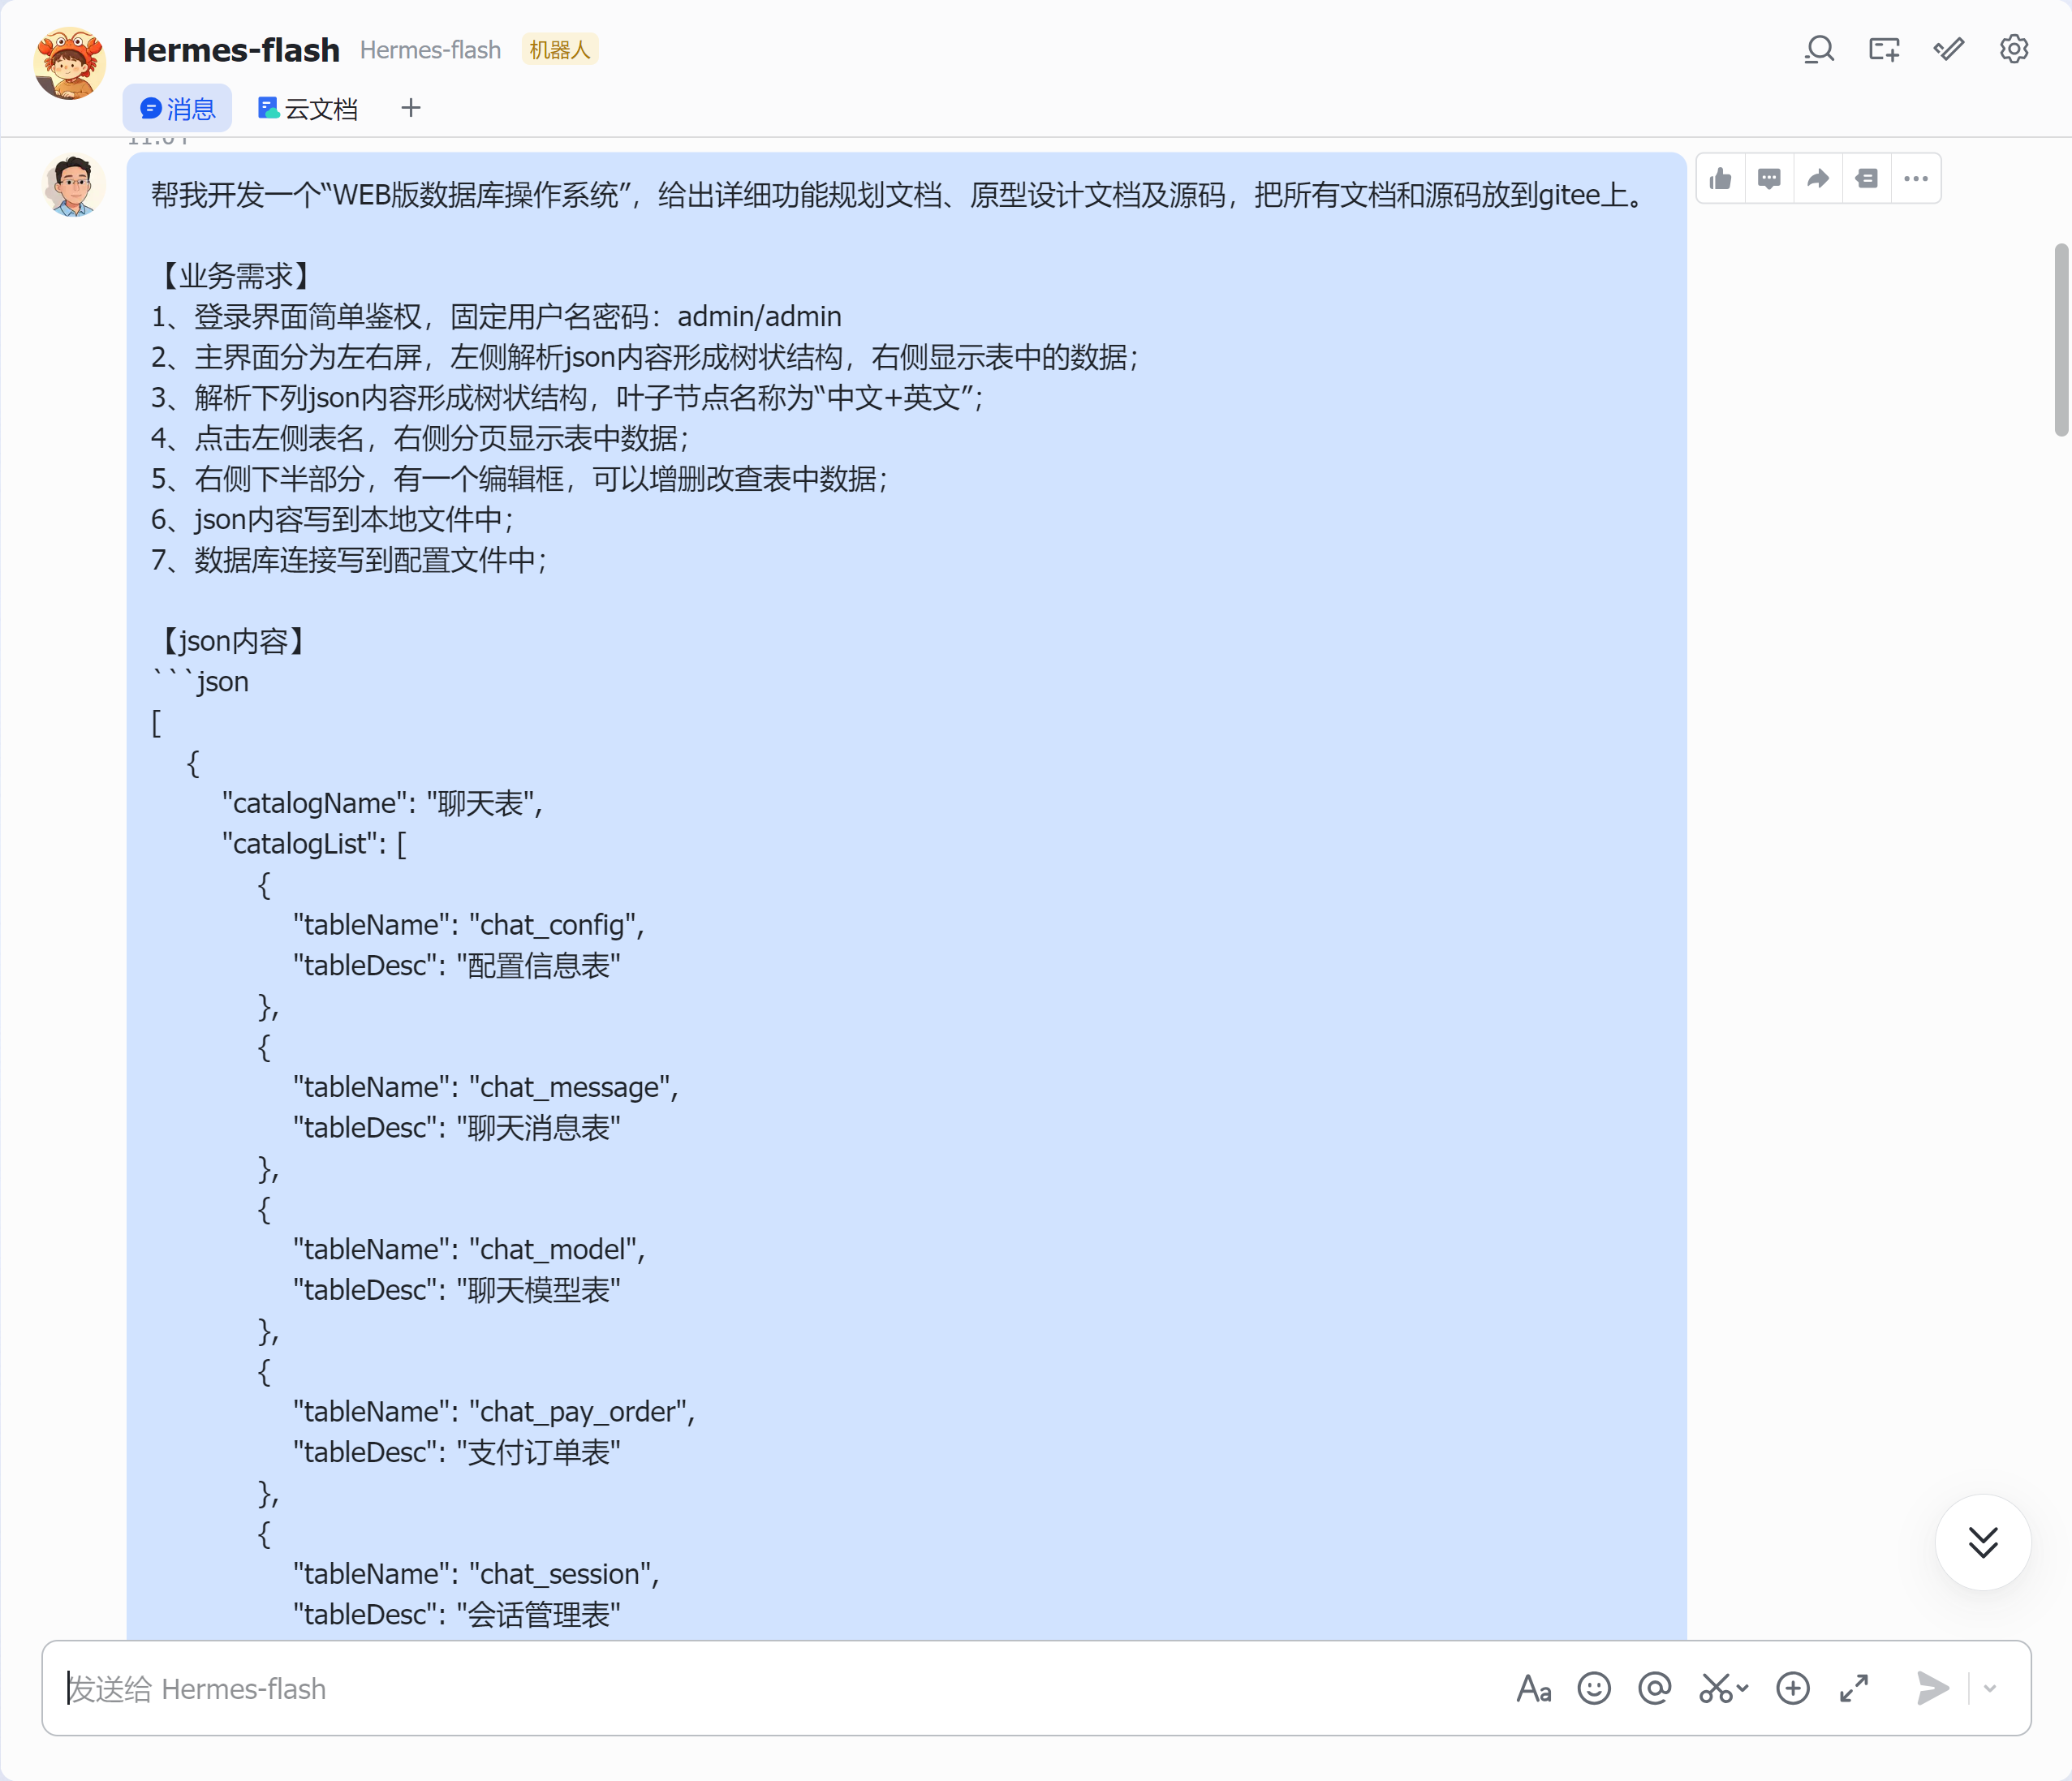Give the message a thumbs-up reaction
This screenshot has height=1781, width=2072.
pyautogui.click(x=1721, y=179)
